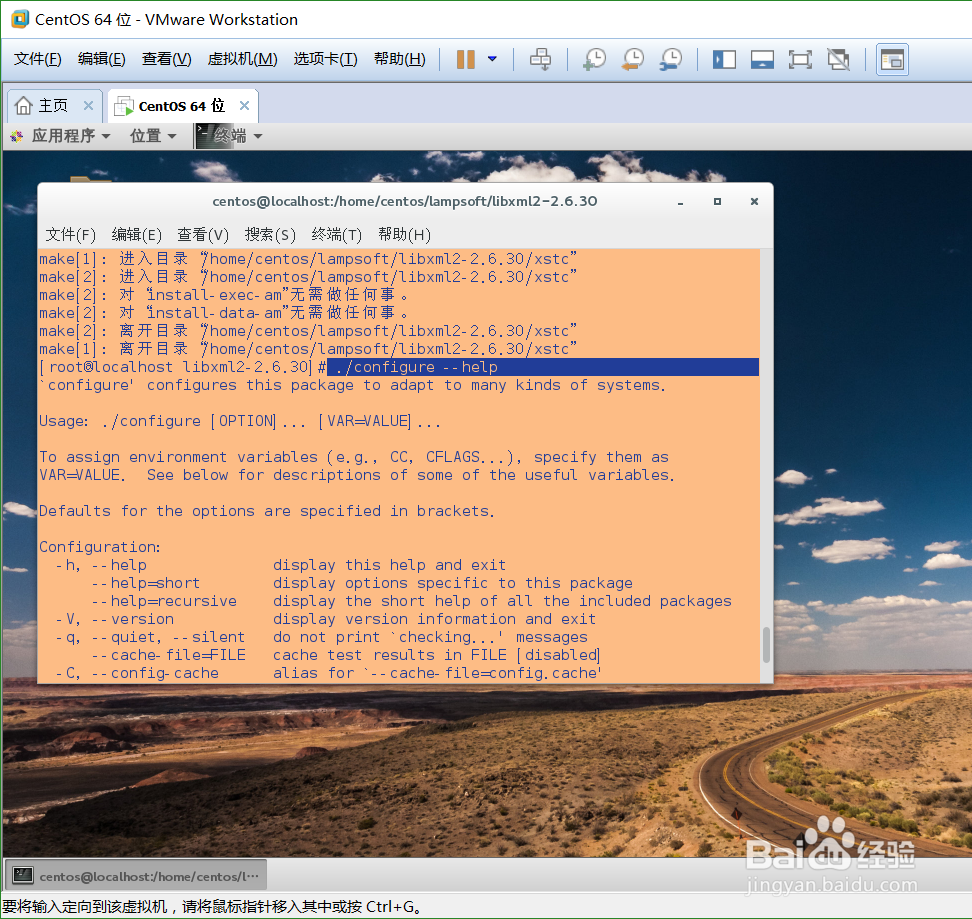Click the 'To assign environment variables' line
Viewport: 972px width, 919px height.
point(354,457)
